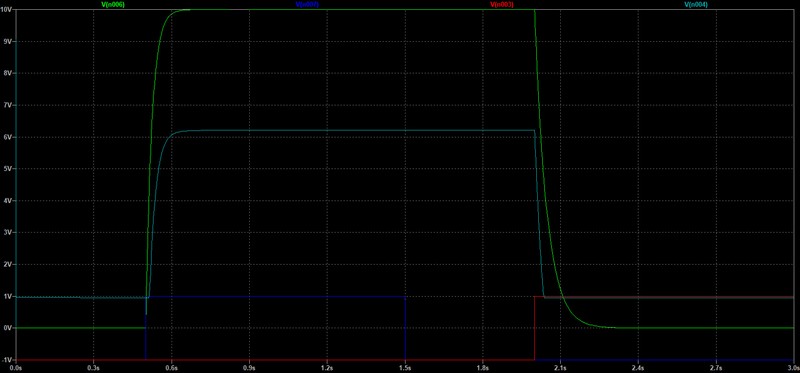
Task: Click the 1.2s label on time axis
Action: pos(328,367)
